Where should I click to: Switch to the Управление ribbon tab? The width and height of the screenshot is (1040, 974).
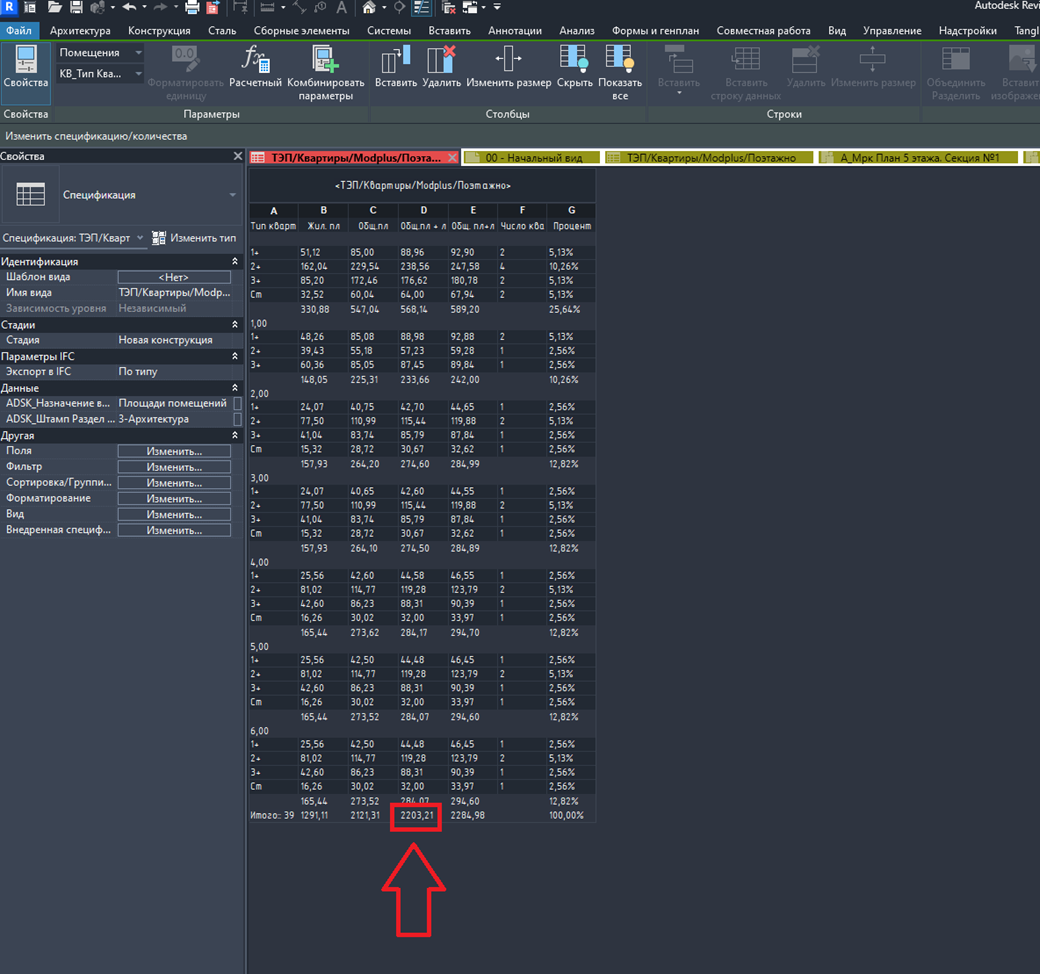(x=892, y=31)
